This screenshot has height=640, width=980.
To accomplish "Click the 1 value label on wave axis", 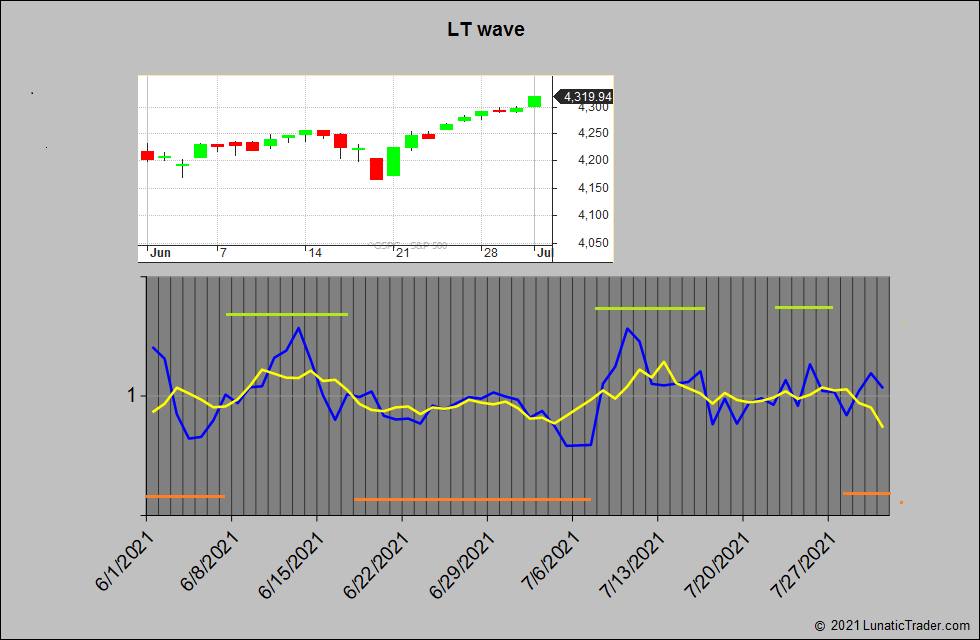I will point(131,396).
